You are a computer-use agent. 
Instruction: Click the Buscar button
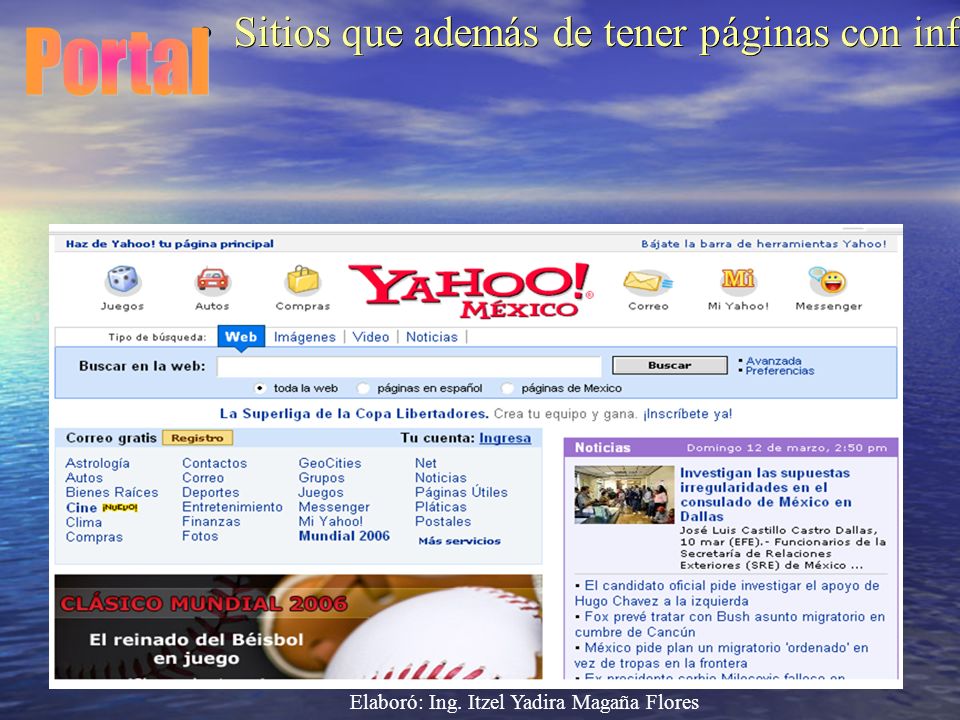(670, 366)
